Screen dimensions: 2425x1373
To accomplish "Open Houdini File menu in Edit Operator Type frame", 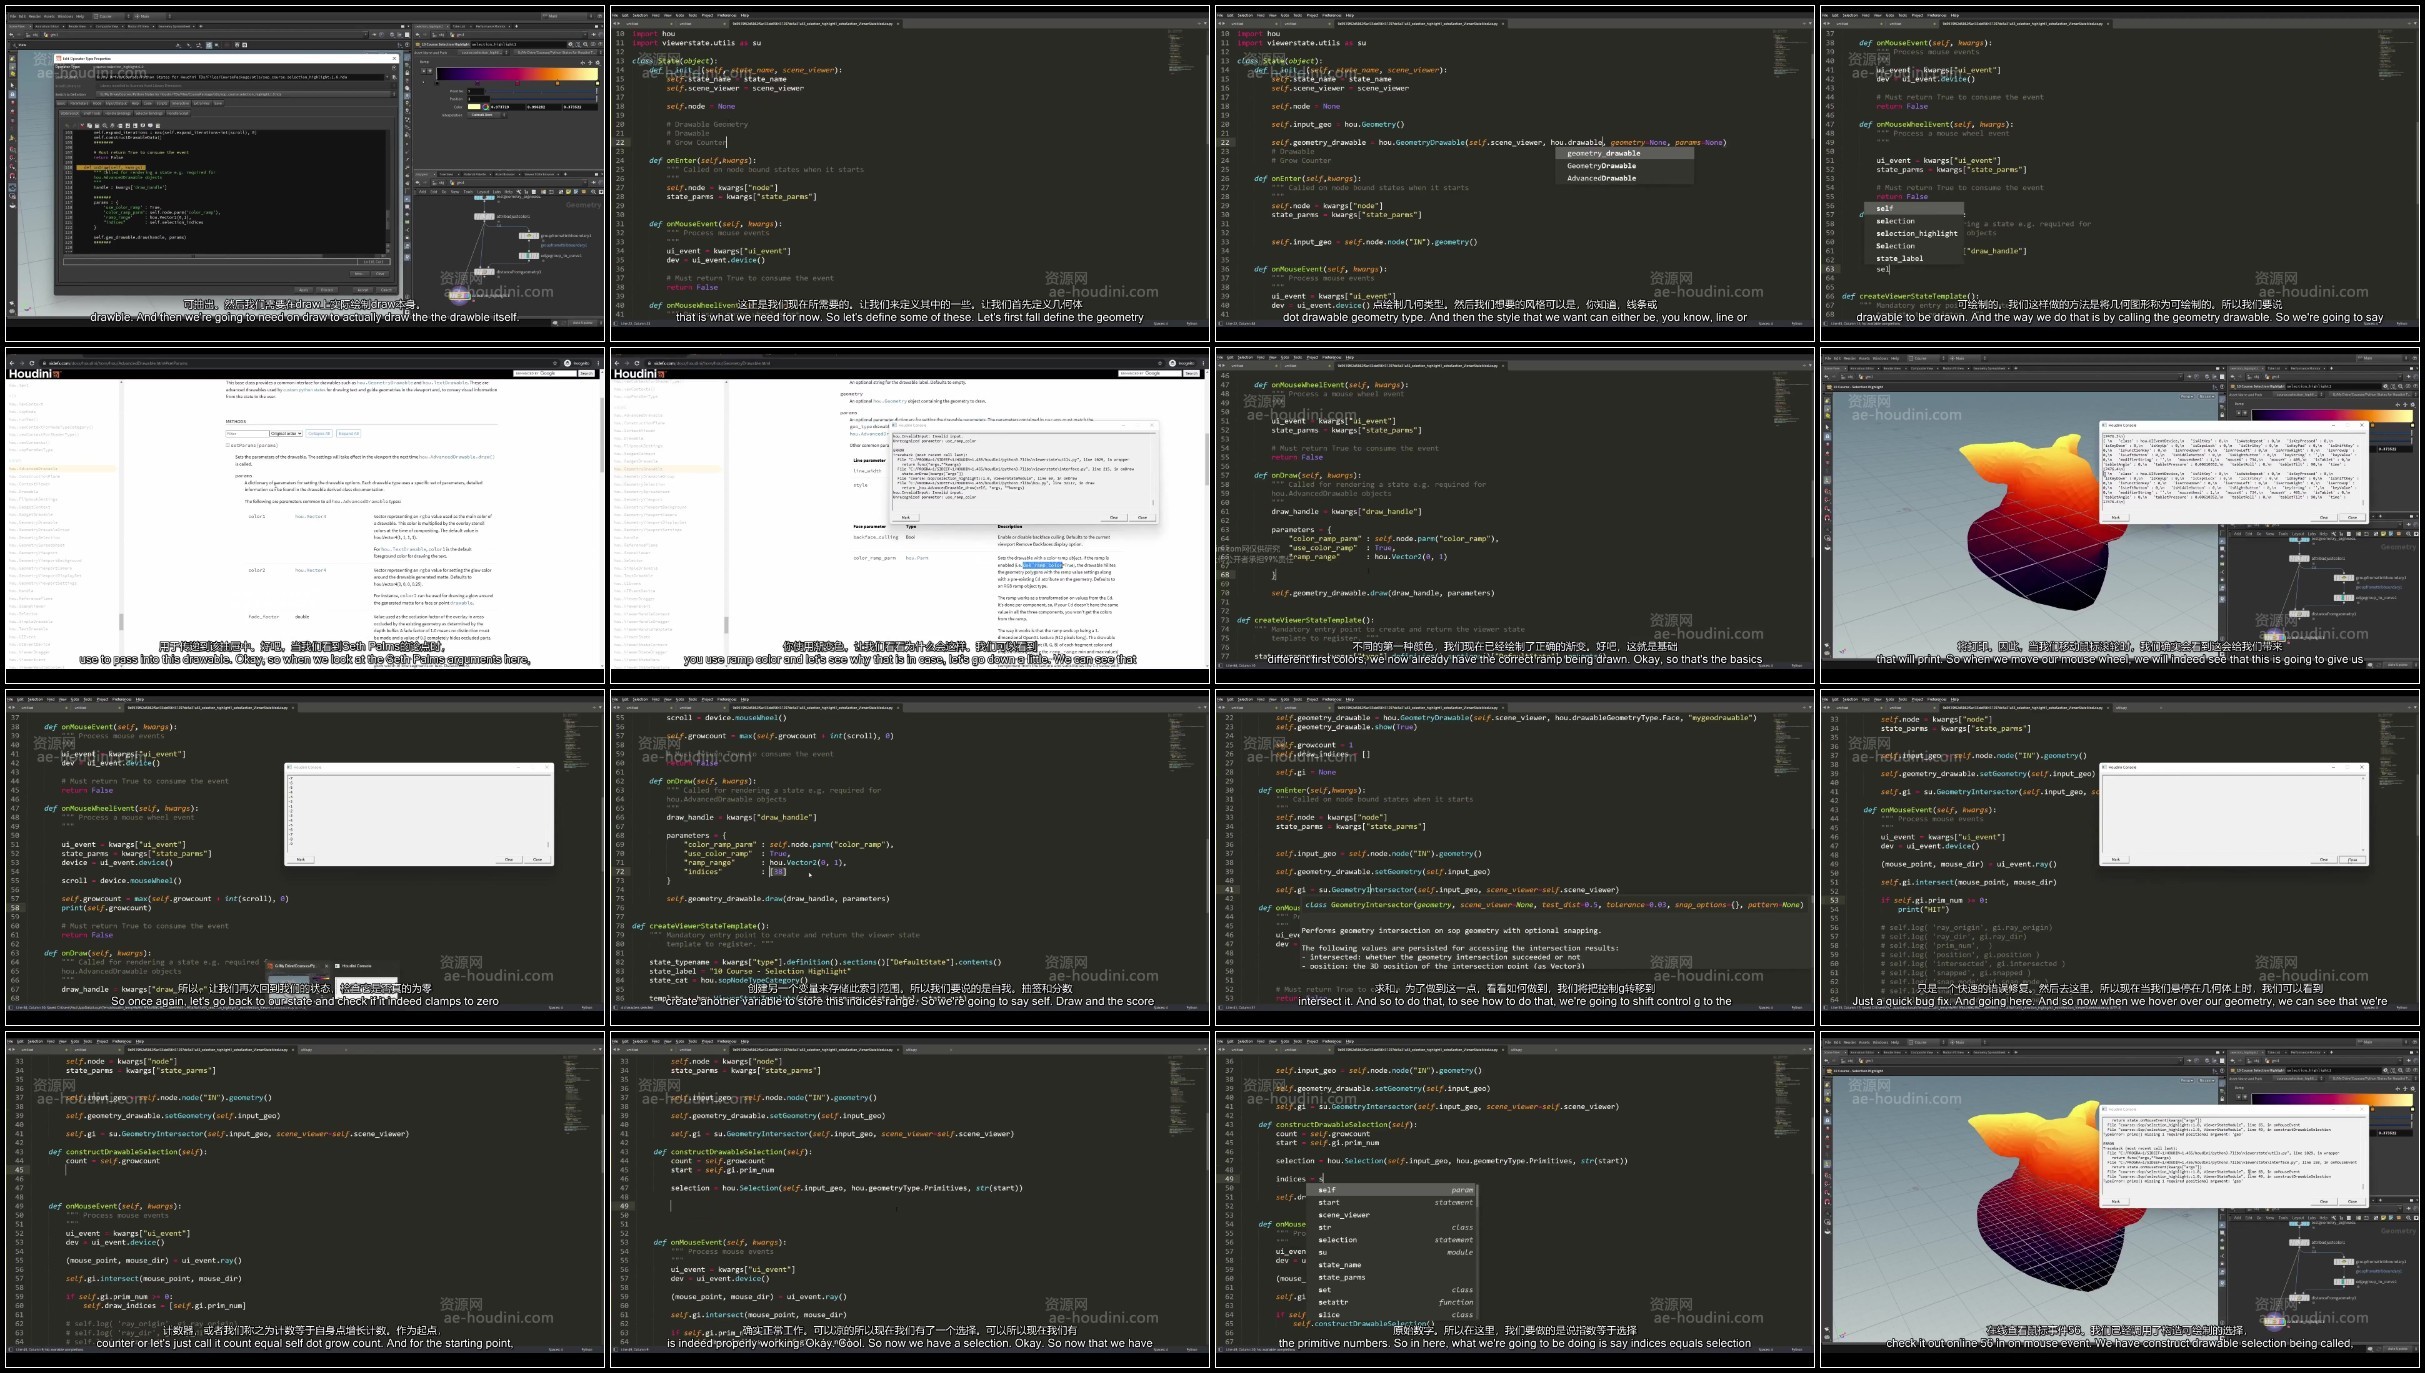I will 12,16.
